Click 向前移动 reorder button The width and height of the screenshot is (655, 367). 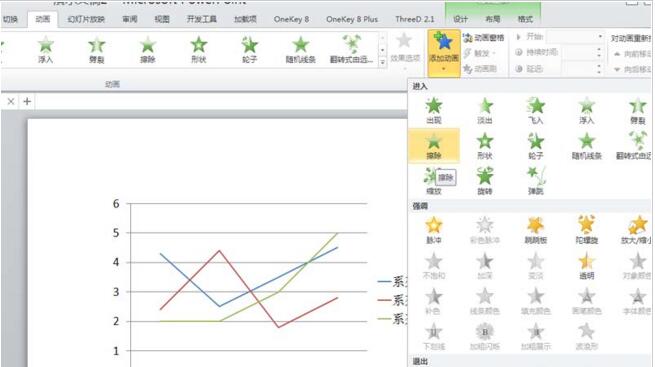click(632, 54)
